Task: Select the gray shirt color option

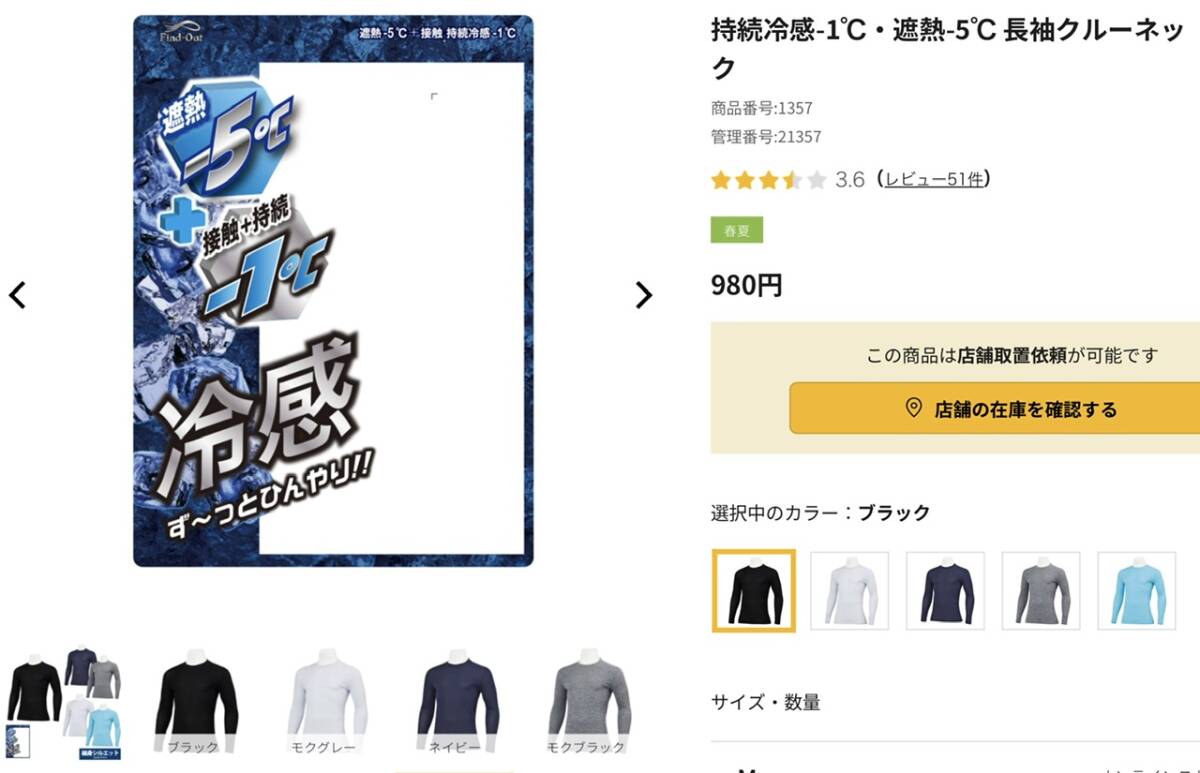Action: (1041, 591)
